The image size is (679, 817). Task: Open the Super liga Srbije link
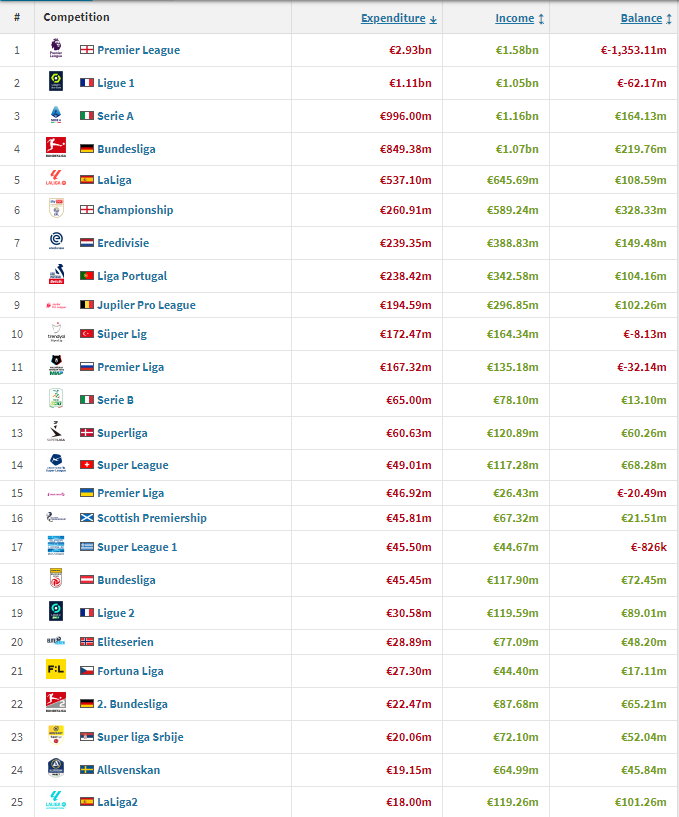click(140, 737)
